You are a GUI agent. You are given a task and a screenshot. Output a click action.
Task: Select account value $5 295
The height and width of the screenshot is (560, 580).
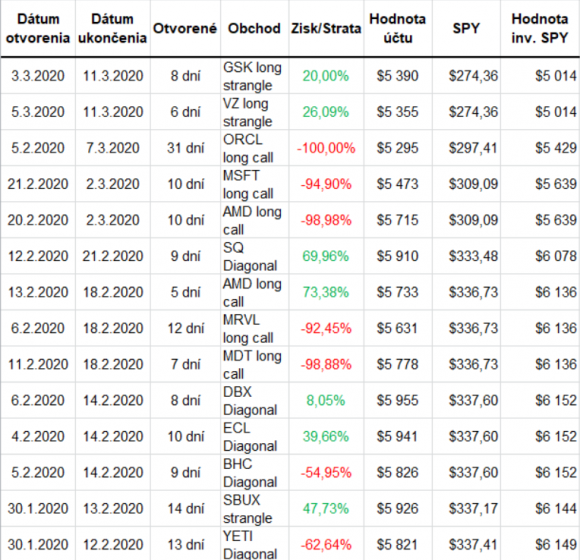pos(397,148)
